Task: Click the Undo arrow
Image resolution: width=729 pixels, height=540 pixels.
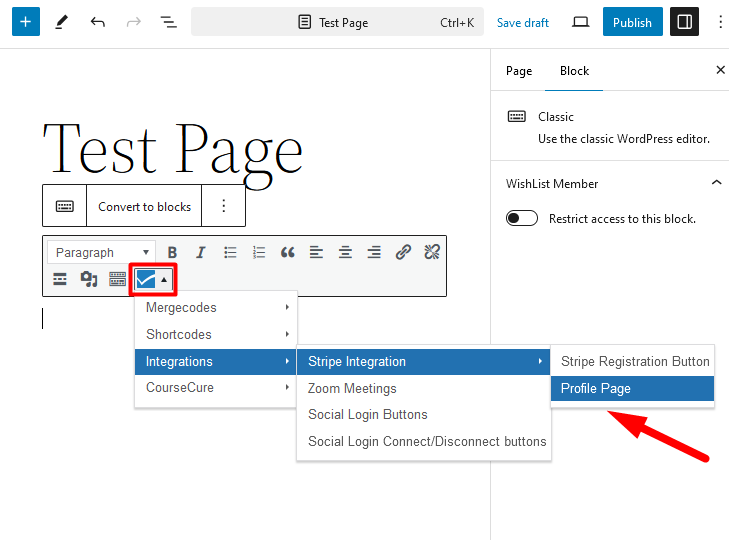Action: click(x=97, y=22)
